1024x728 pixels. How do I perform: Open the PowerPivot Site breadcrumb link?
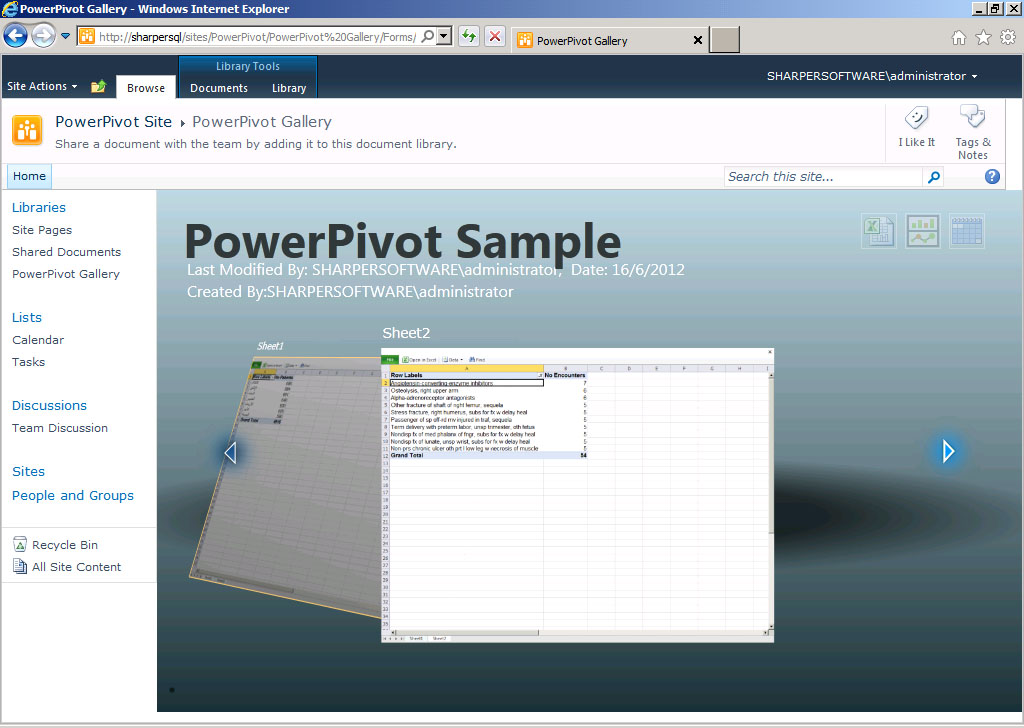coord(114,121)
